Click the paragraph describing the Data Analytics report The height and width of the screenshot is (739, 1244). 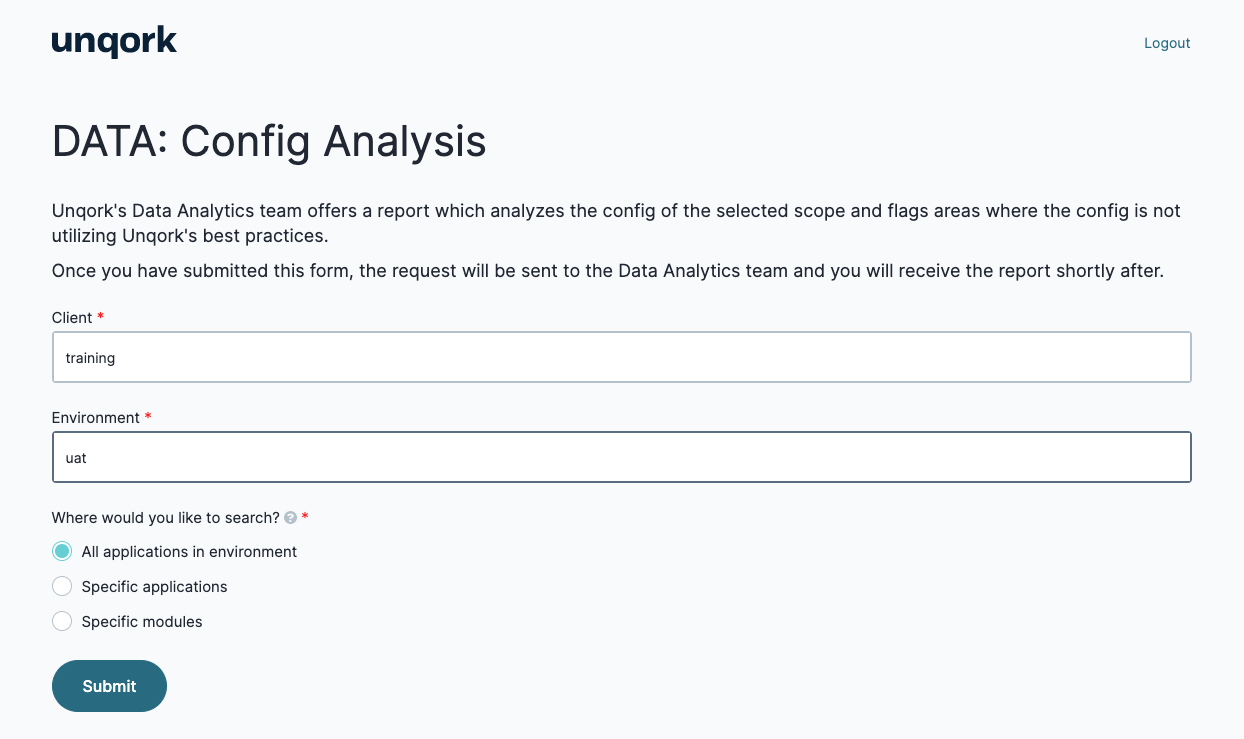pos(616,224)
